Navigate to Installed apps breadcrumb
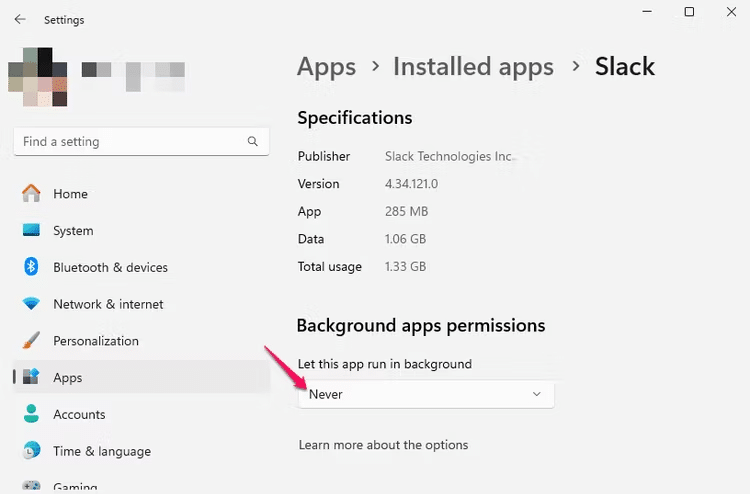Image resolution: width=750 pixels, height=494 pixels. click(x=473, y=67)
